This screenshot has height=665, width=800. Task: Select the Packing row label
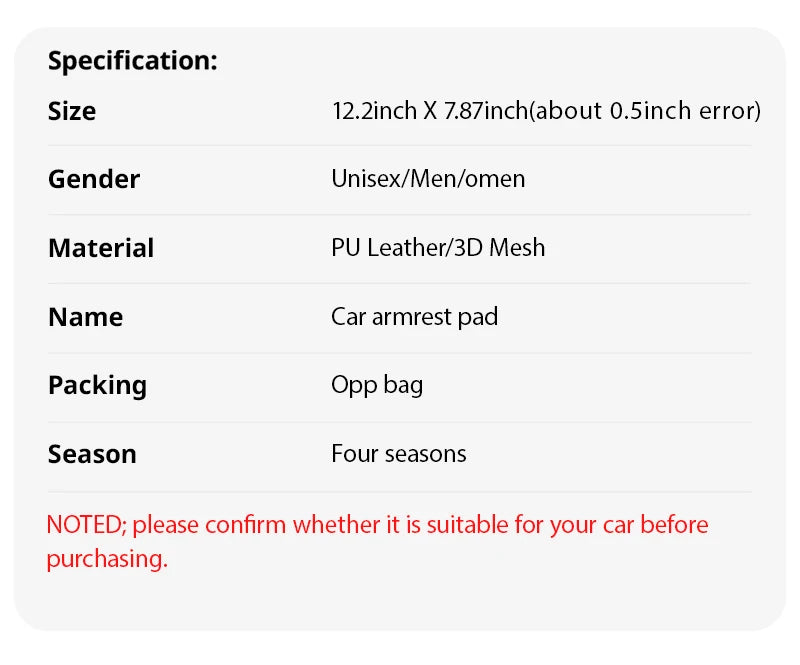point(97,386)
